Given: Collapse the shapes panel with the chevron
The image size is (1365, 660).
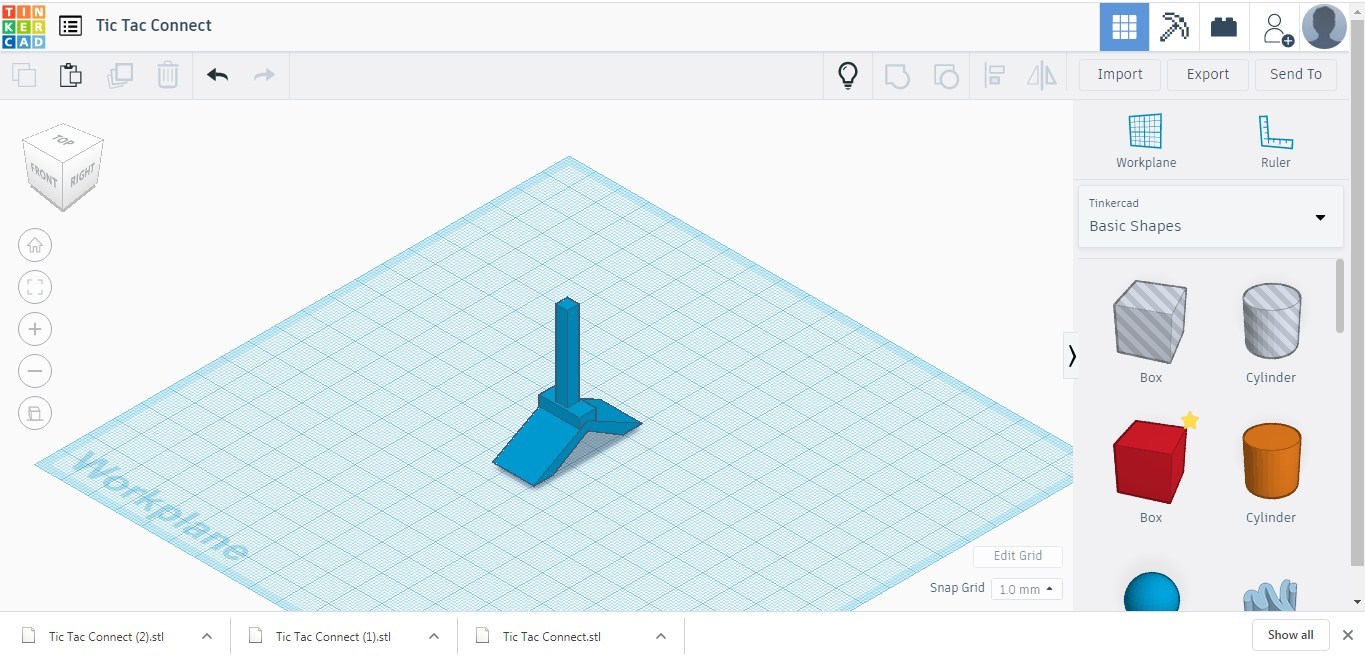Looking at the screenshot, I should 1071,355.
